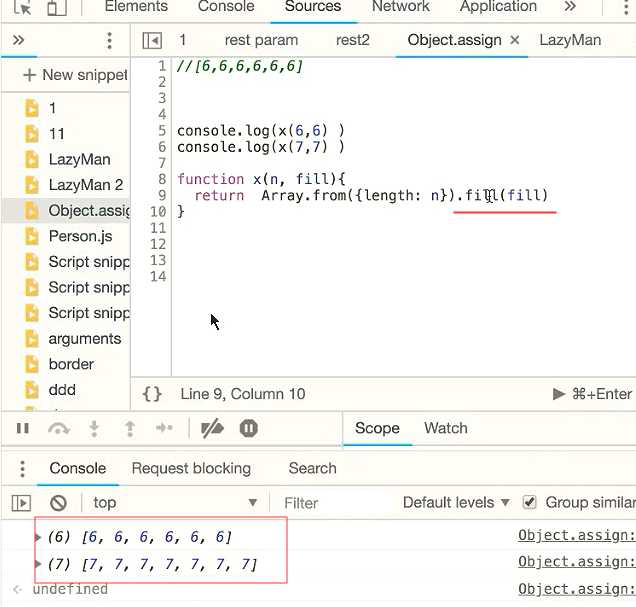Toggle the device toolbar icon
The height and width of the screenshot is (607, 636).
(x=57, y=7)
